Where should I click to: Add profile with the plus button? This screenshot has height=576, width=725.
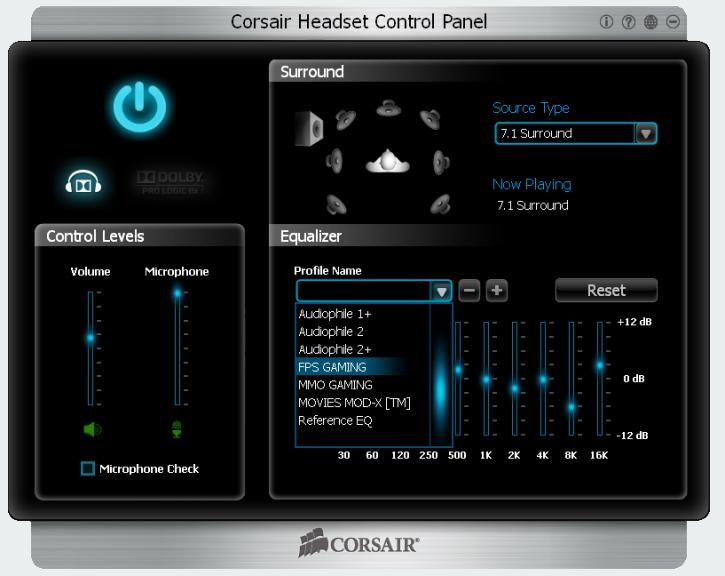click(x=497, y=291)
